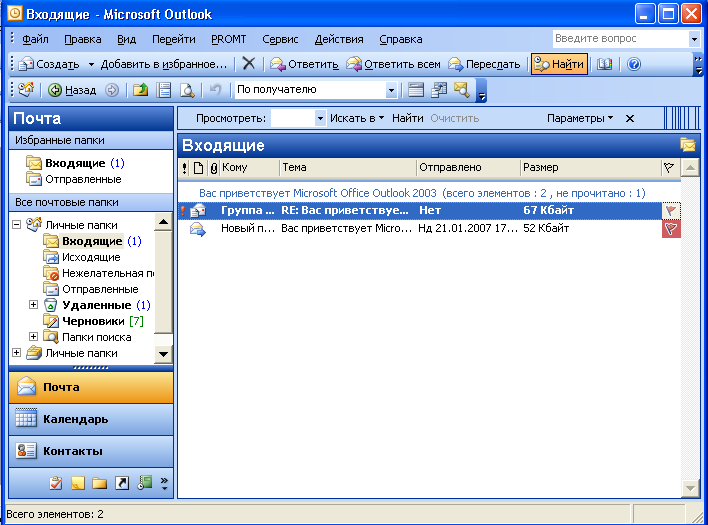Click the Outlook Today icon
The image size is (708, 525).
click(x=26, y=89)
